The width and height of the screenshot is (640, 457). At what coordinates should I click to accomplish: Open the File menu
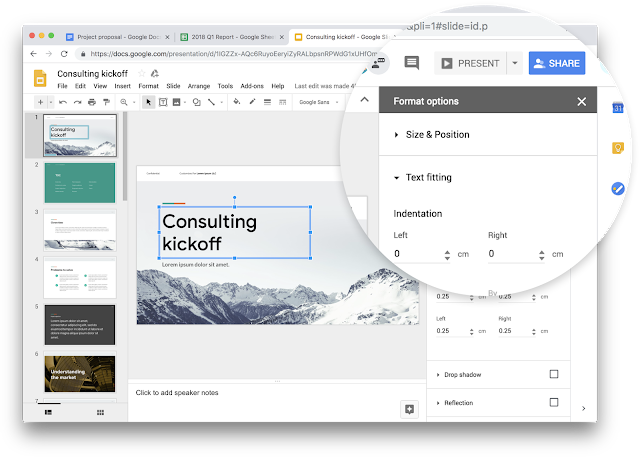click(62, 86)
